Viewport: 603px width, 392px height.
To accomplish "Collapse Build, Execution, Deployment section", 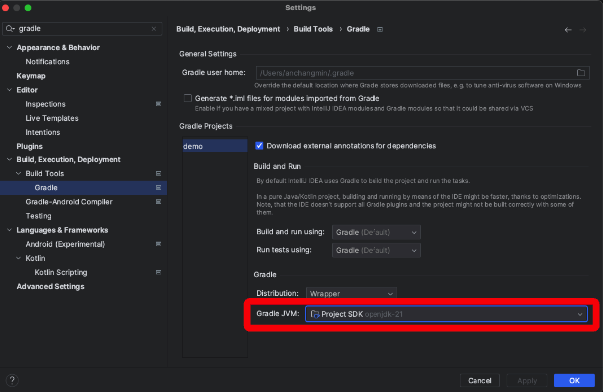I will coord(9,159).
